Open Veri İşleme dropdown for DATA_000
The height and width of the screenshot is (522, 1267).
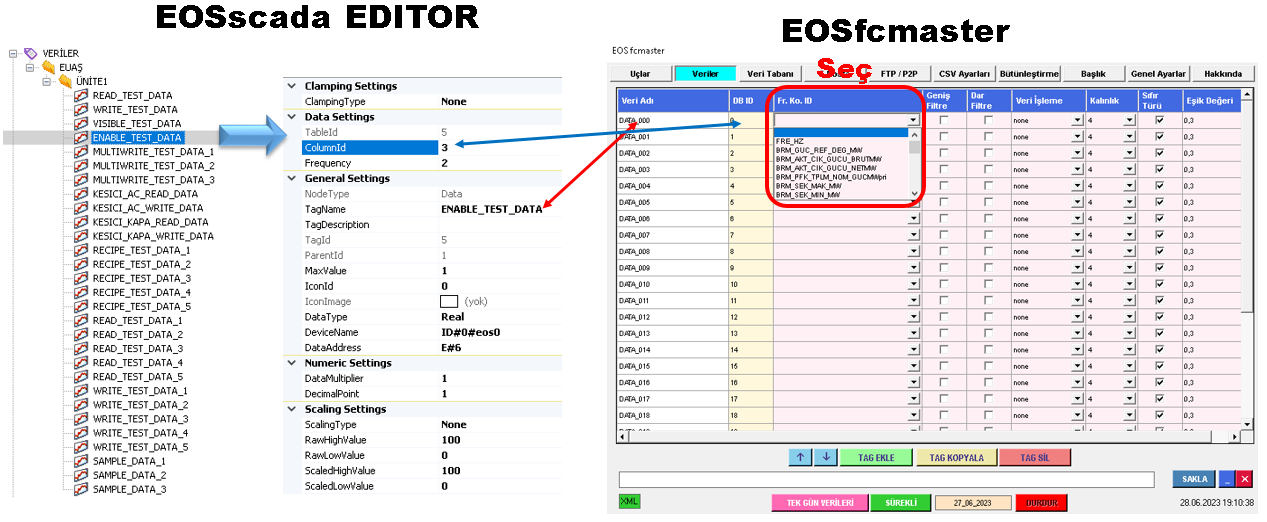1077,120
